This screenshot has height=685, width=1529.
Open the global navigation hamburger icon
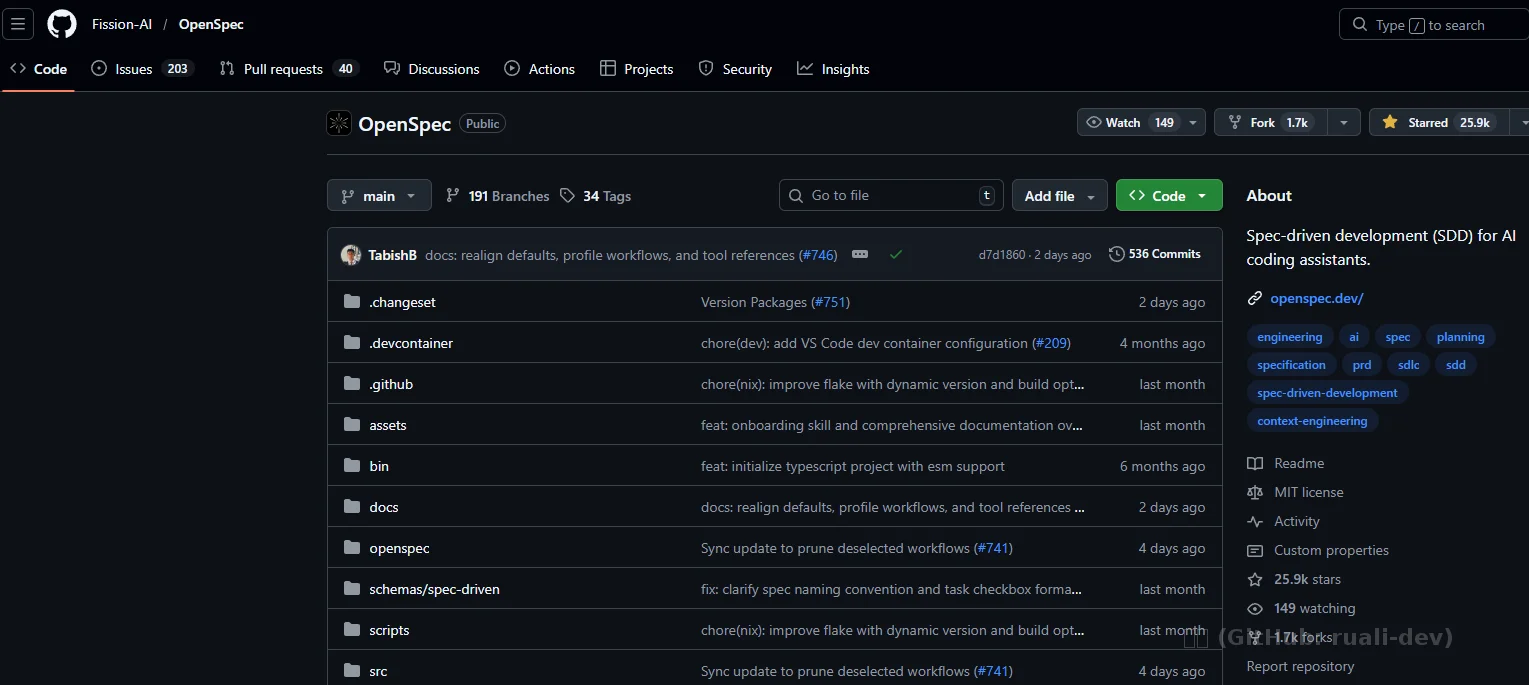[18, 24]
